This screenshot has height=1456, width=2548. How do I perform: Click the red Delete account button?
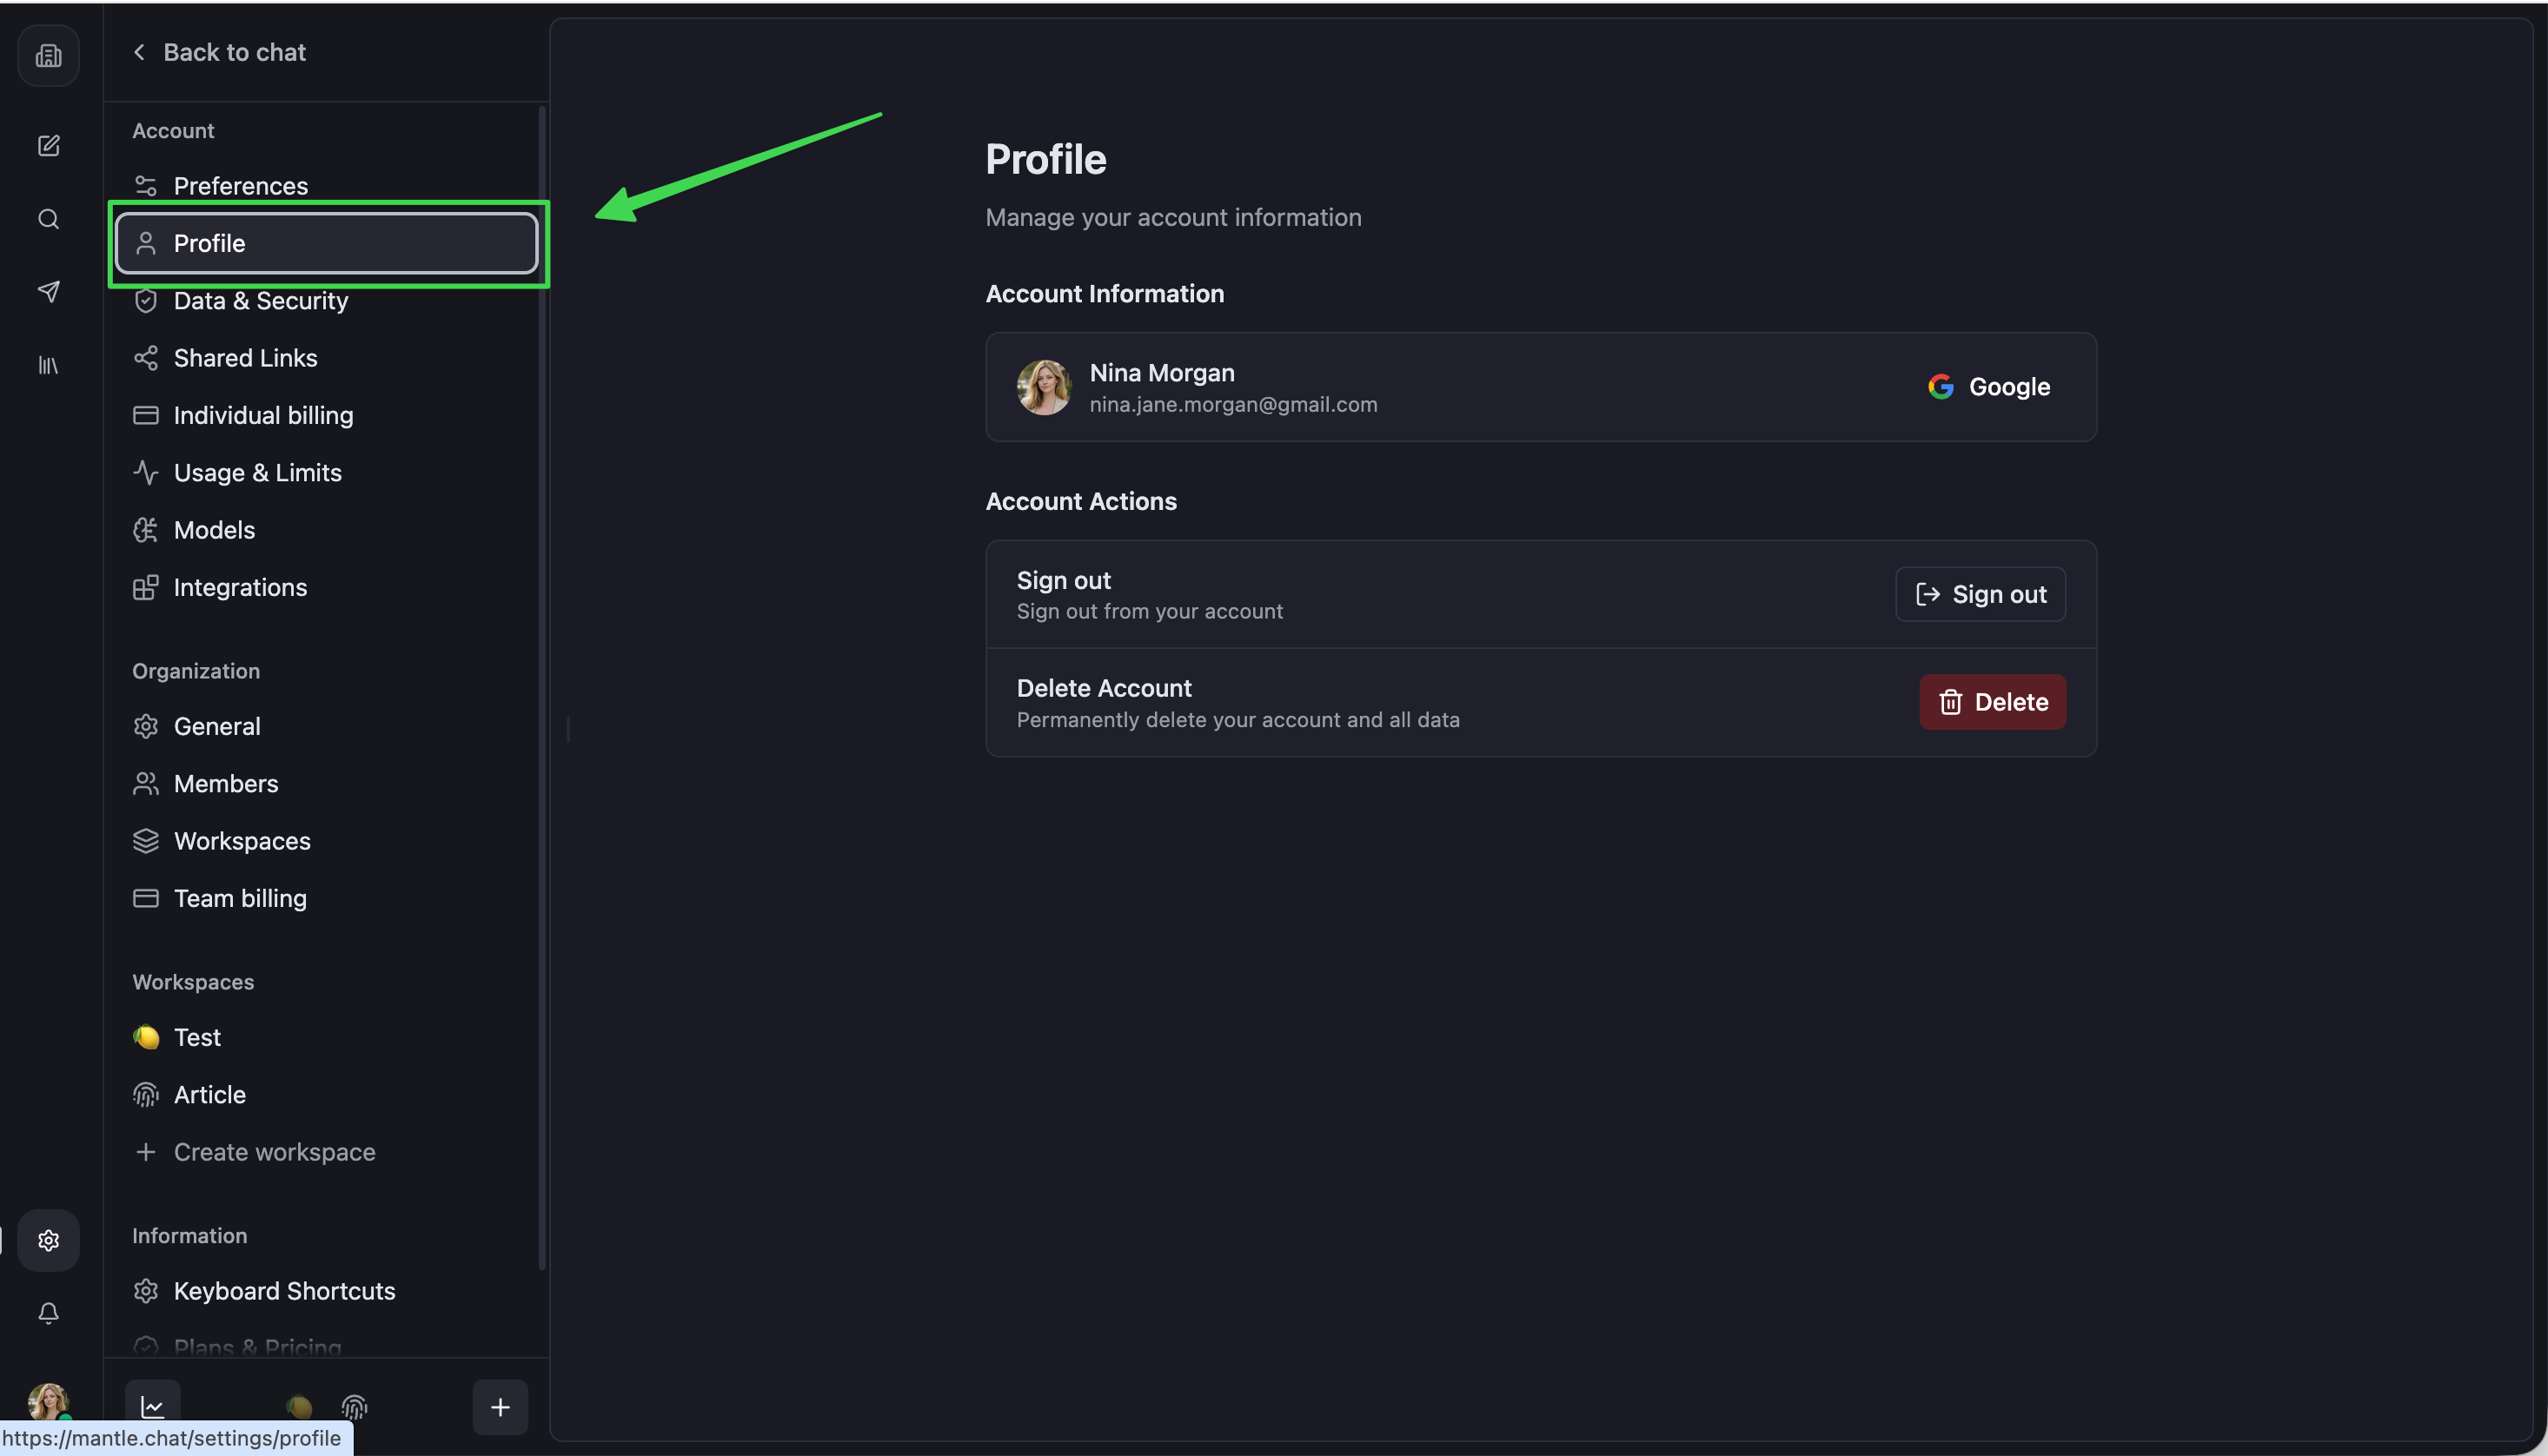(1992, 702)
